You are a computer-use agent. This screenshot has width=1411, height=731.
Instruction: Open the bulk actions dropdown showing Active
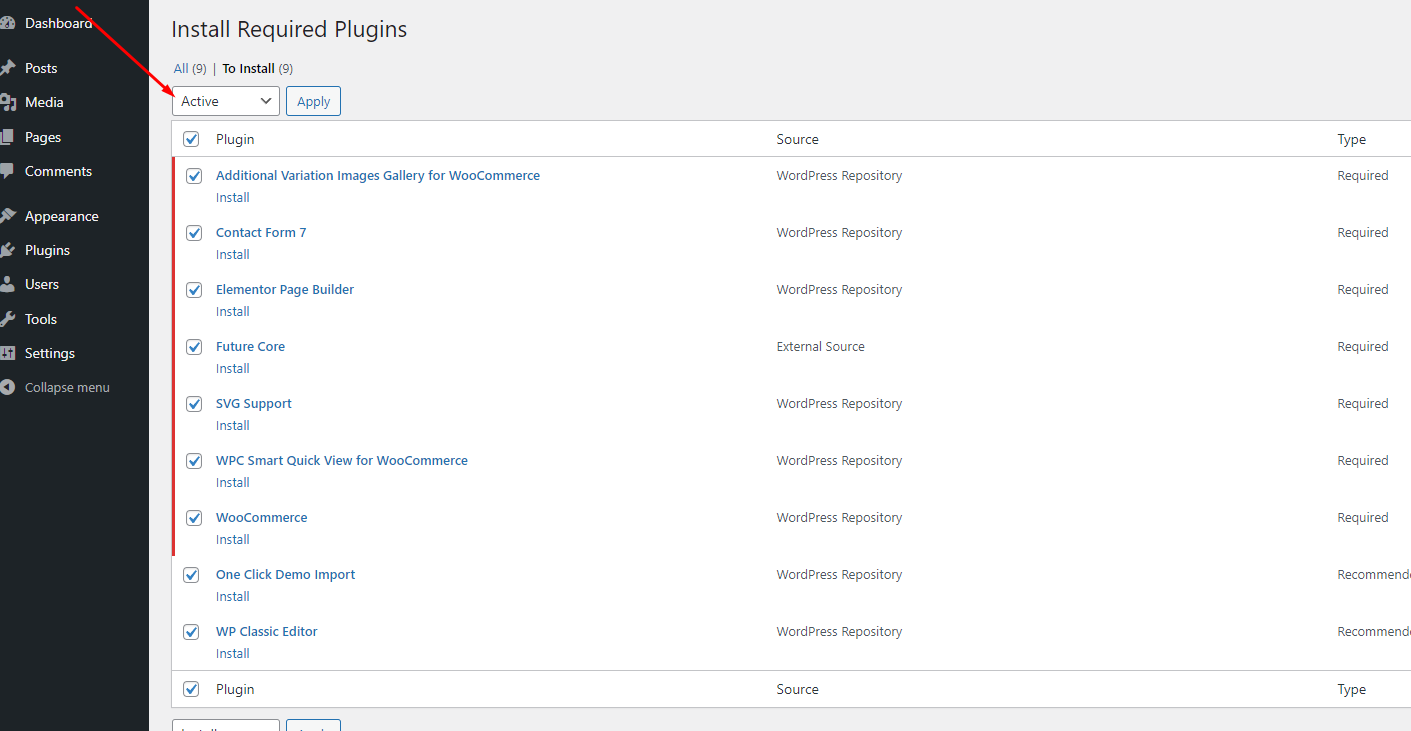(x=226, y=101)
